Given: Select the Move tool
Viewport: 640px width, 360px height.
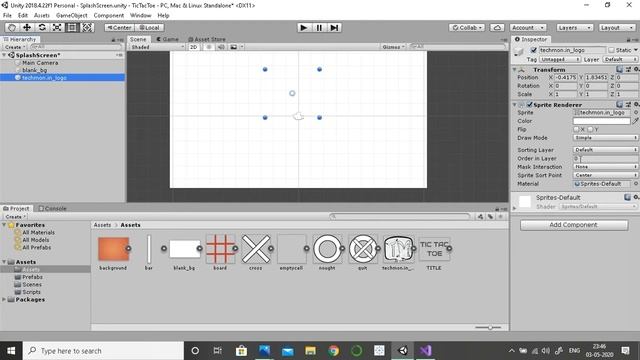Looking at the screenshot, I should [27, 27].
